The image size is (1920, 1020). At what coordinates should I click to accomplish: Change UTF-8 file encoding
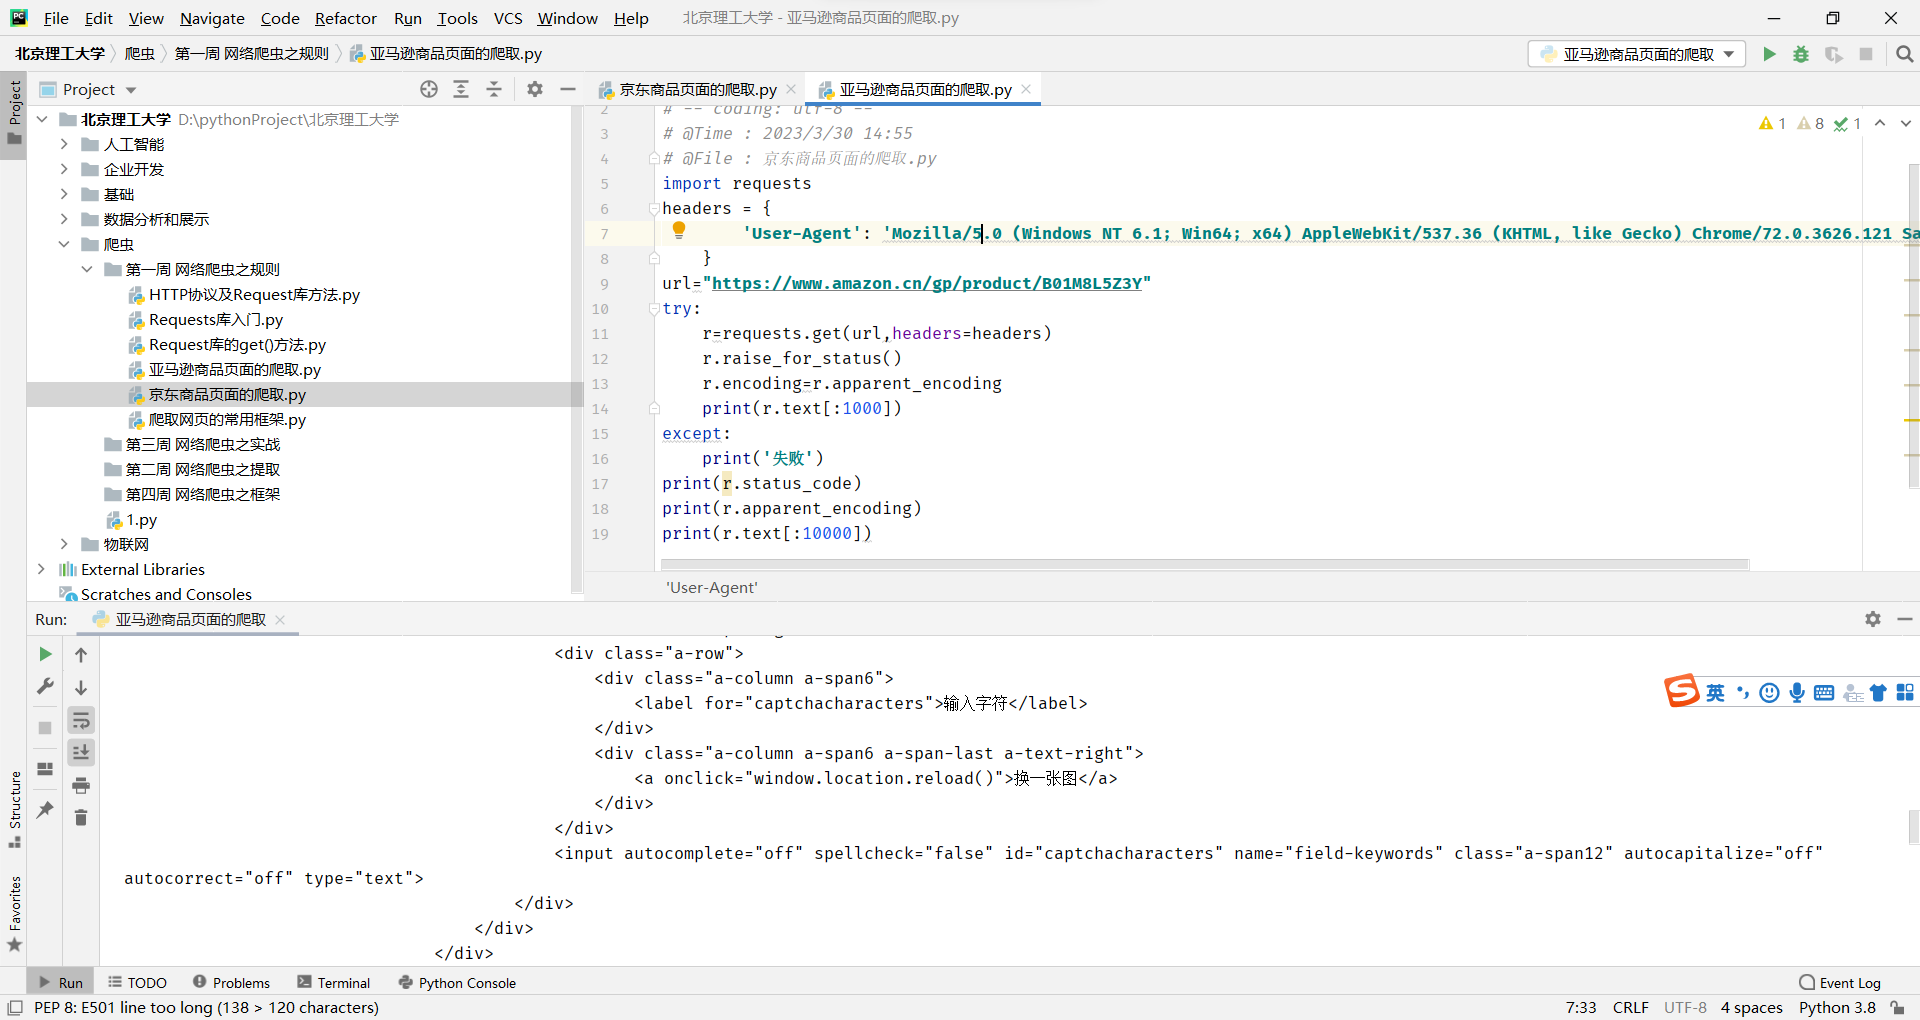tap(1685, 1008)
